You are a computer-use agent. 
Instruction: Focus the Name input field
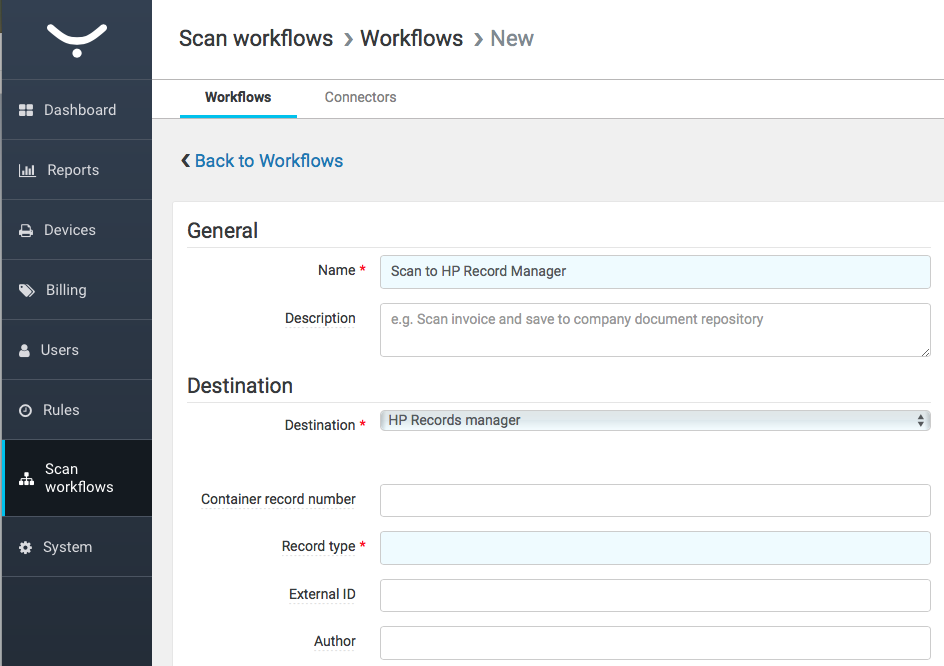(x=655, y=272)
